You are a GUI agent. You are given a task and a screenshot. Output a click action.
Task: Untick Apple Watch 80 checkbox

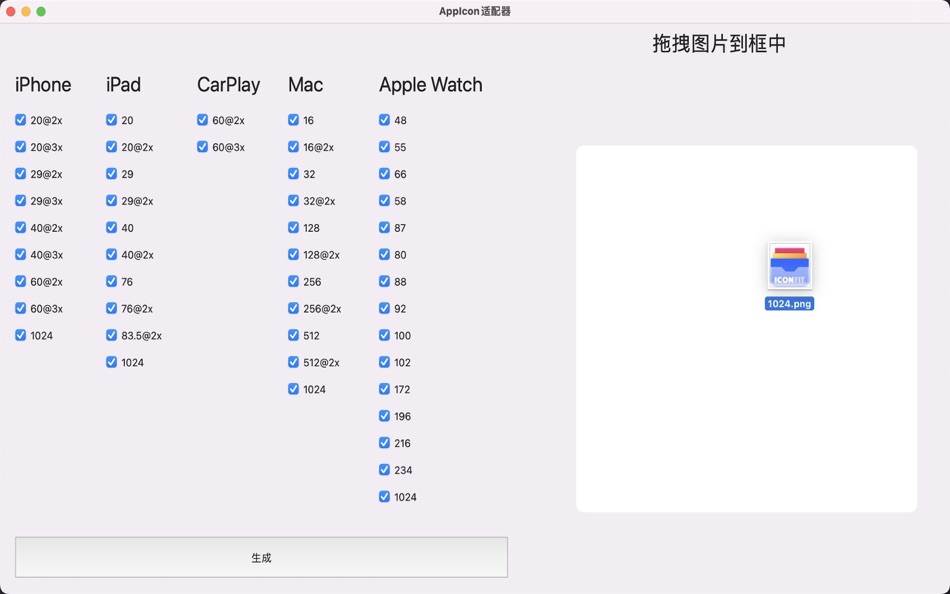(x=384, y=255)
